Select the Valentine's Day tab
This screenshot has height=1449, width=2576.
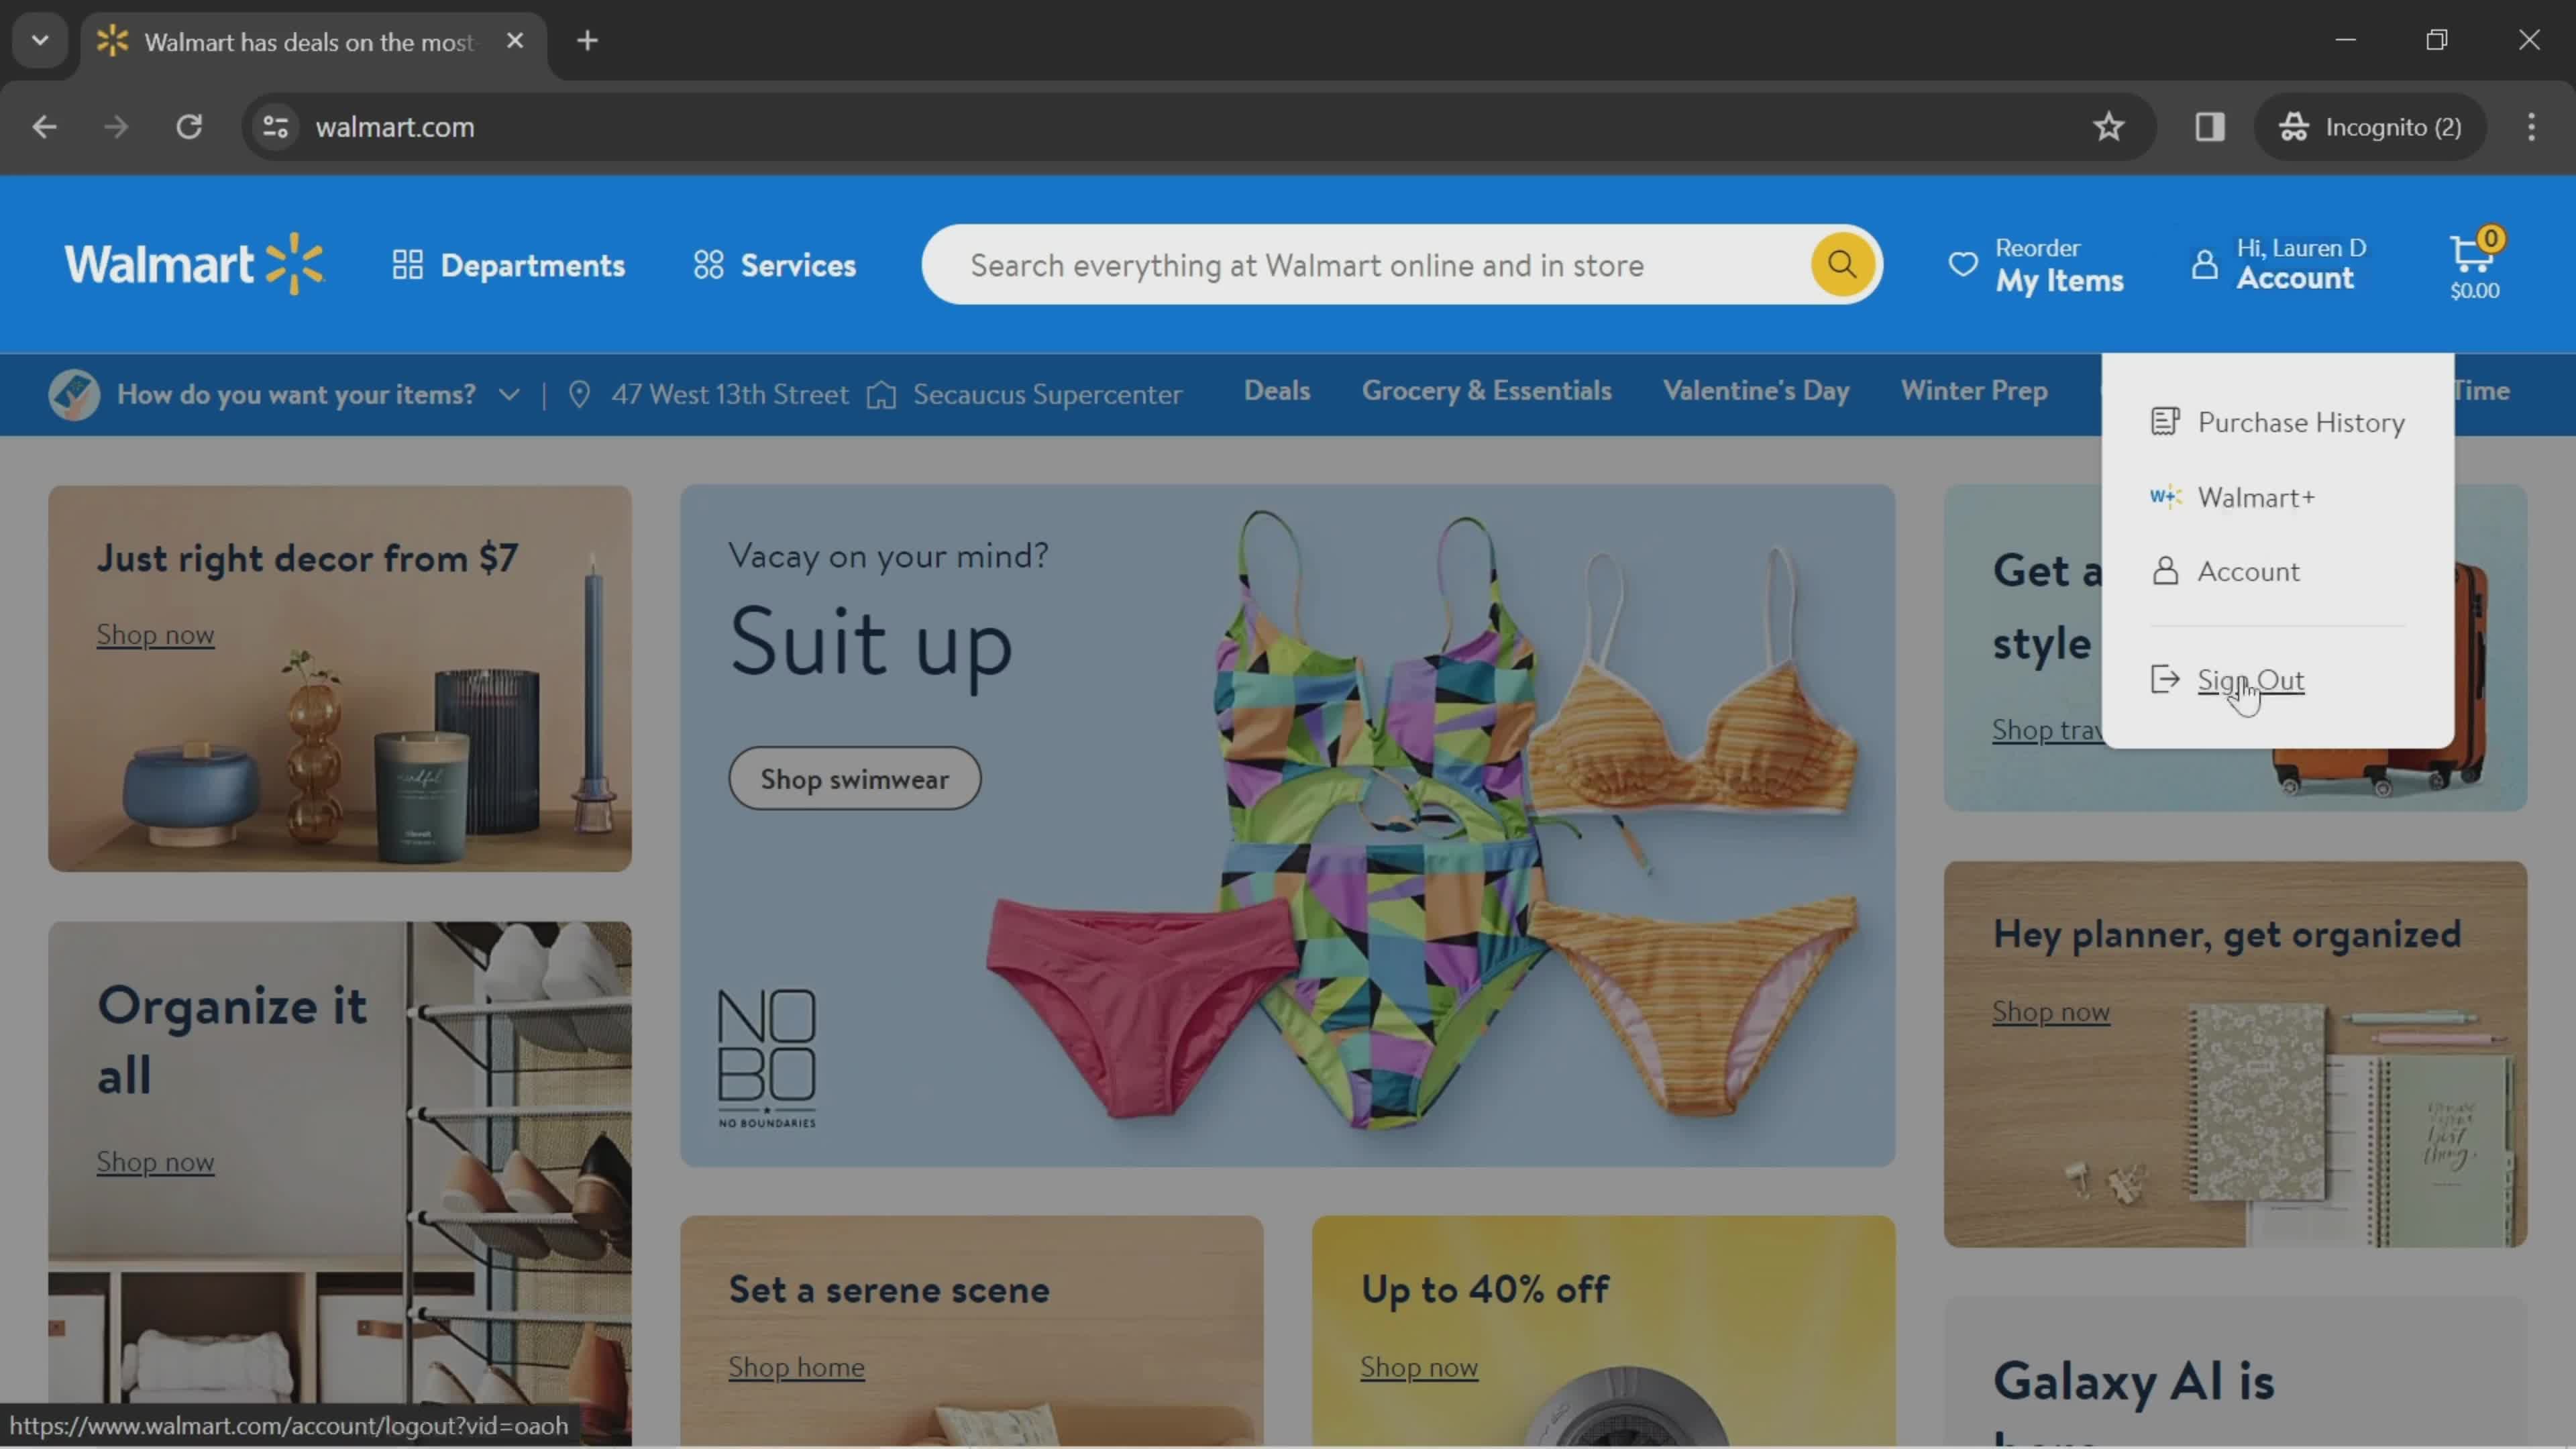pos(1754,392)
